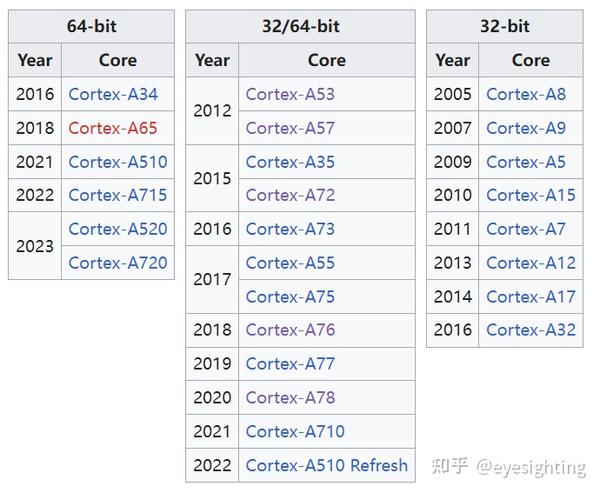Follow the Cortex-A15 link

[x=531, y=195]
